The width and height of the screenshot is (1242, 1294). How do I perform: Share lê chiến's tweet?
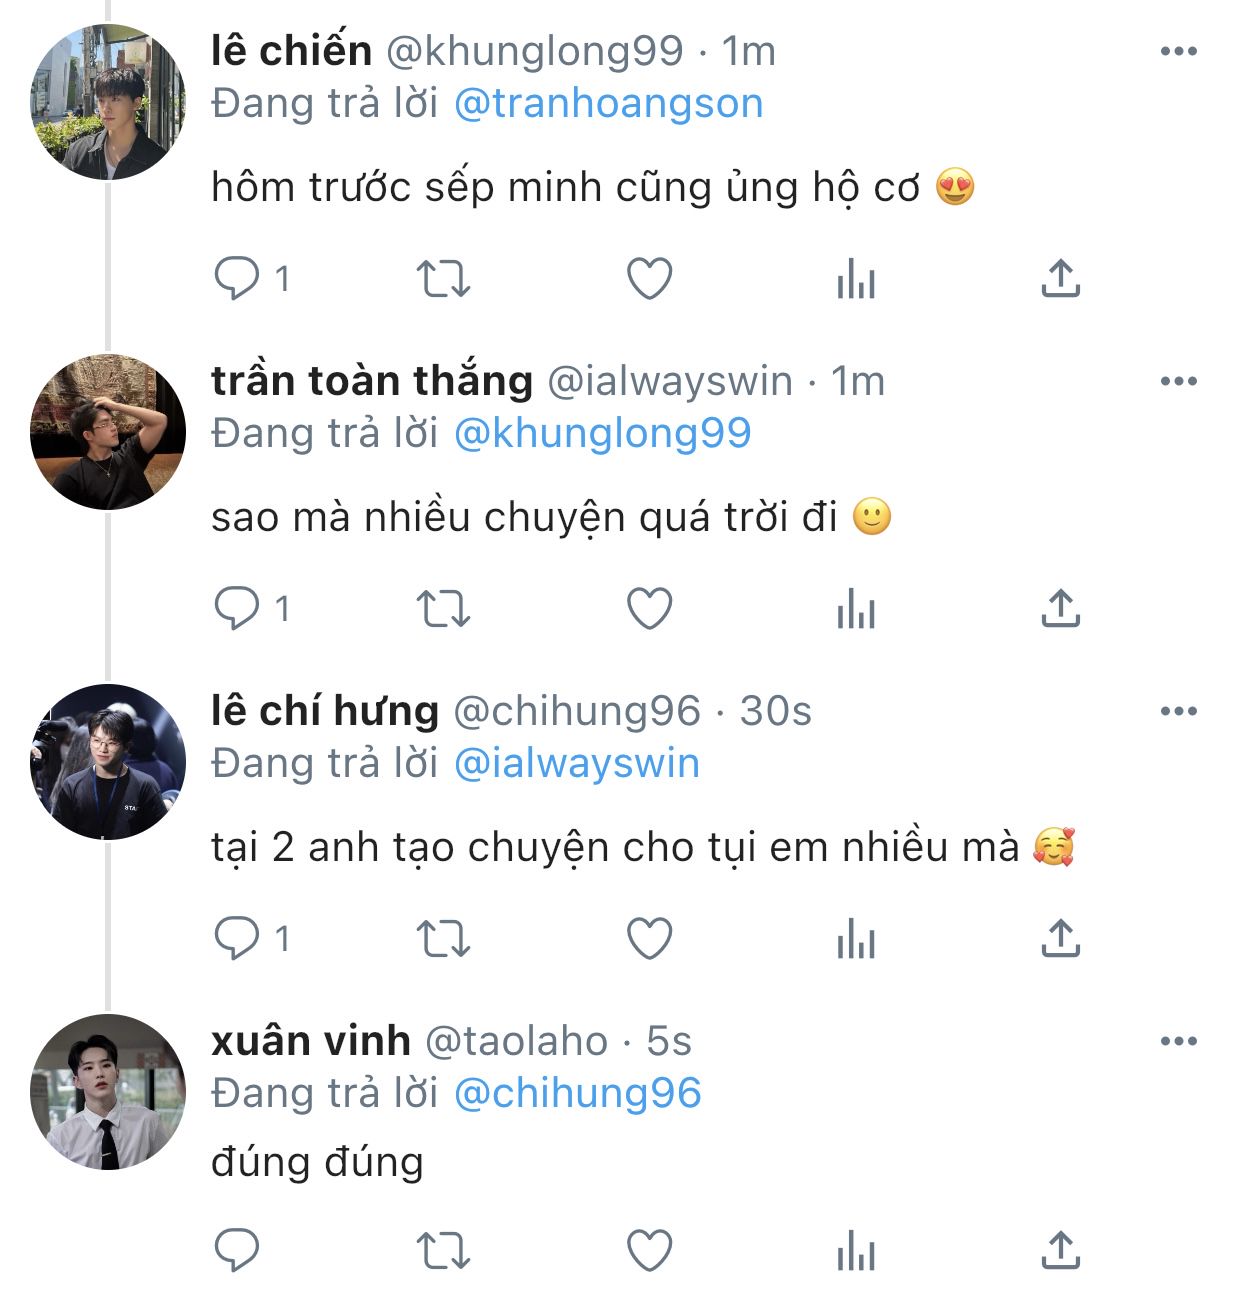click(x=1060, y=279)
